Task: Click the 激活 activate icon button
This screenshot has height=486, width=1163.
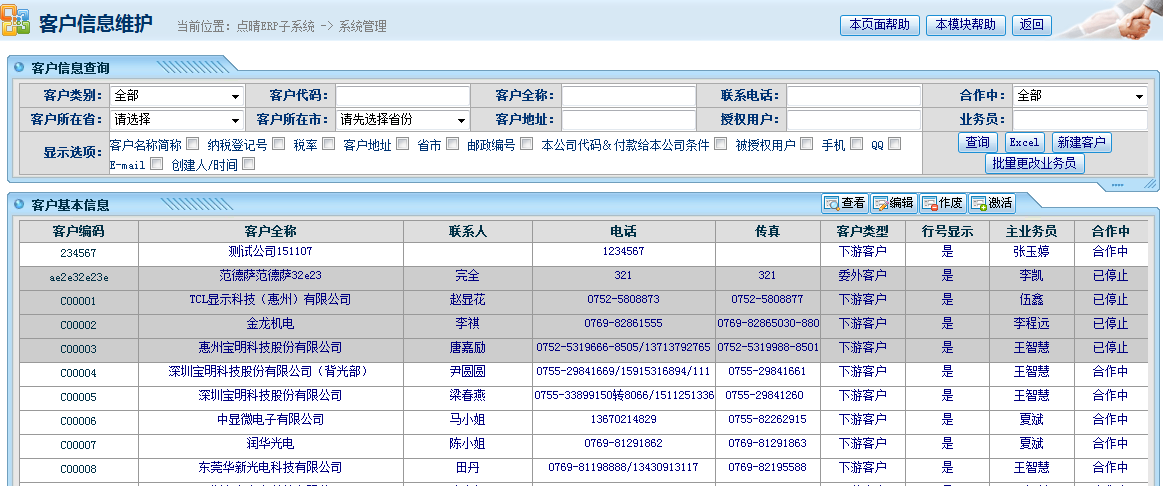Action: [991, 203]
